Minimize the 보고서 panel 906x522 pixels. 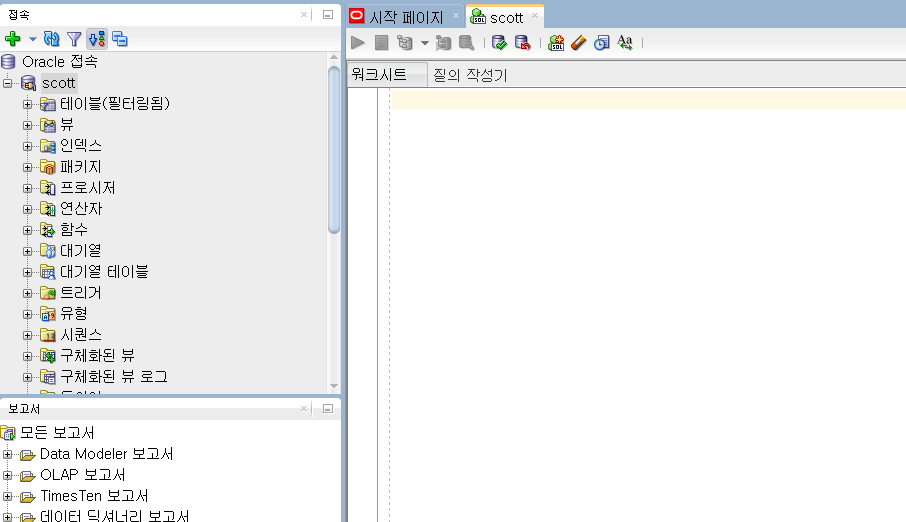pos(328,409)
